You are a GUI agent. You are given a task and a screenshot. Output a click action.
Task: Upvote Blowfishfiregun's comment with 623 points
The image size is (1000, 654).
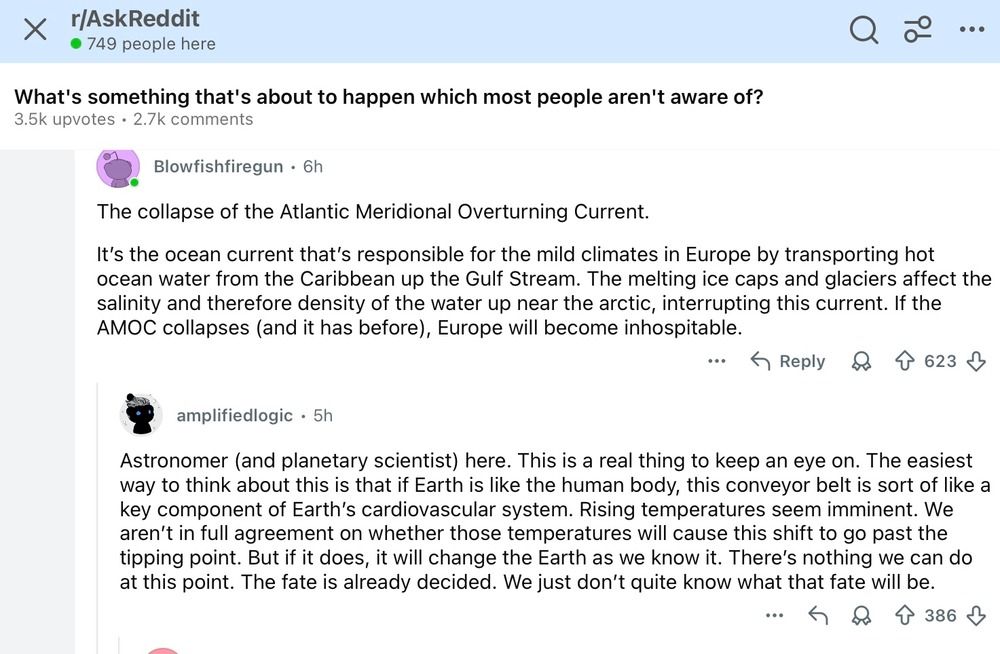pyautogui.click(x=905, y=361)
